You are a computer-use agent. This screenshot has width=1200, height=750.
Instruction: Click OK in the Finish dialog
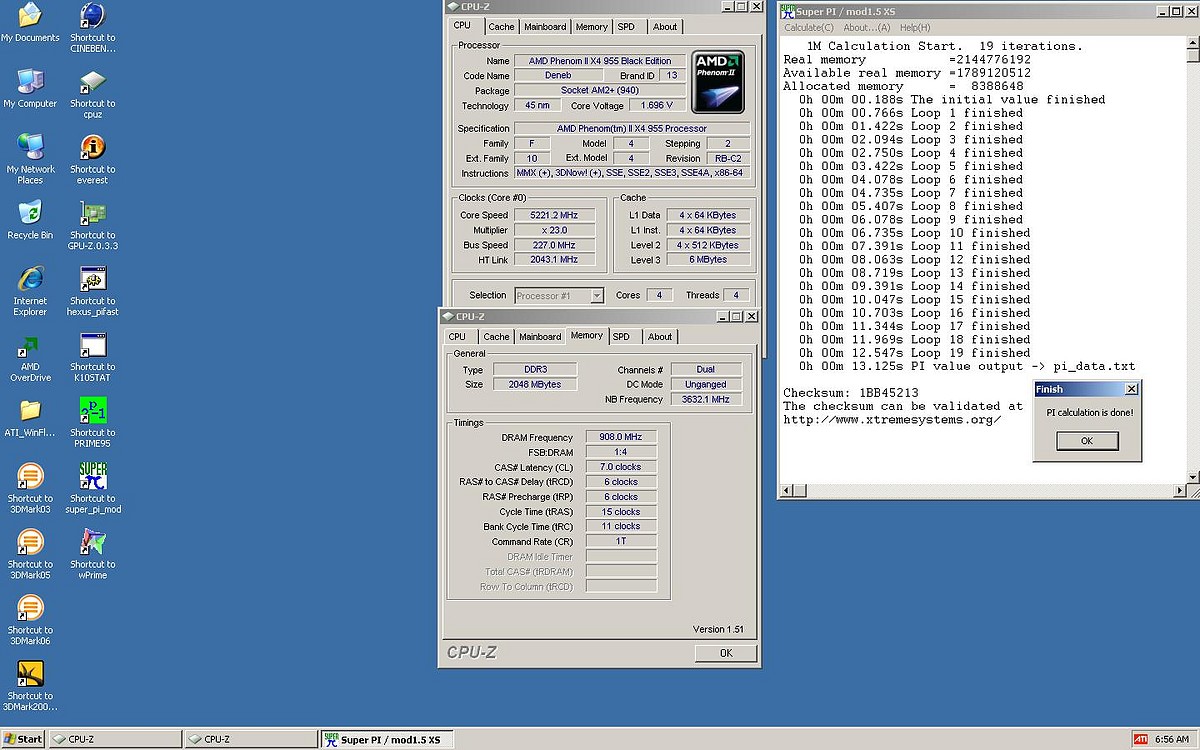1086,441
